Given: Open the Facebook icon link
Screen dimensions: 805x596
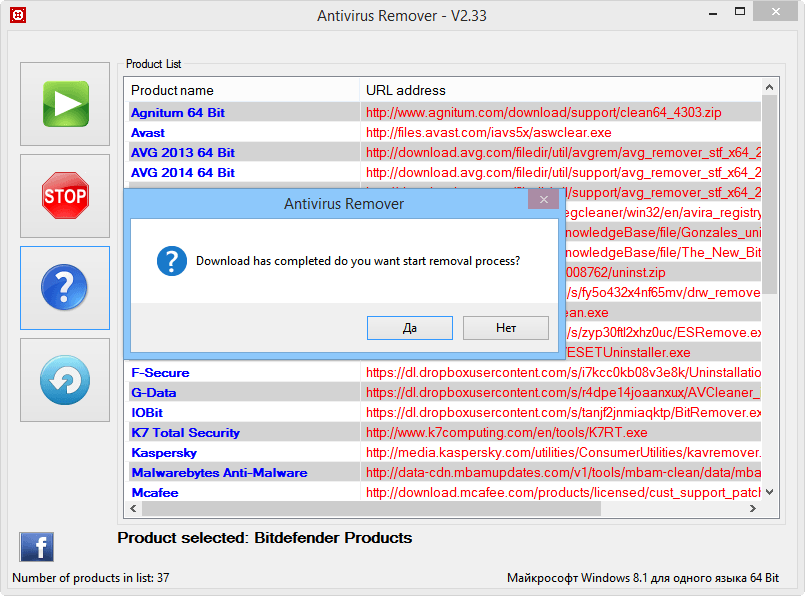Looking at the screenshot, I should coord(36,547).
